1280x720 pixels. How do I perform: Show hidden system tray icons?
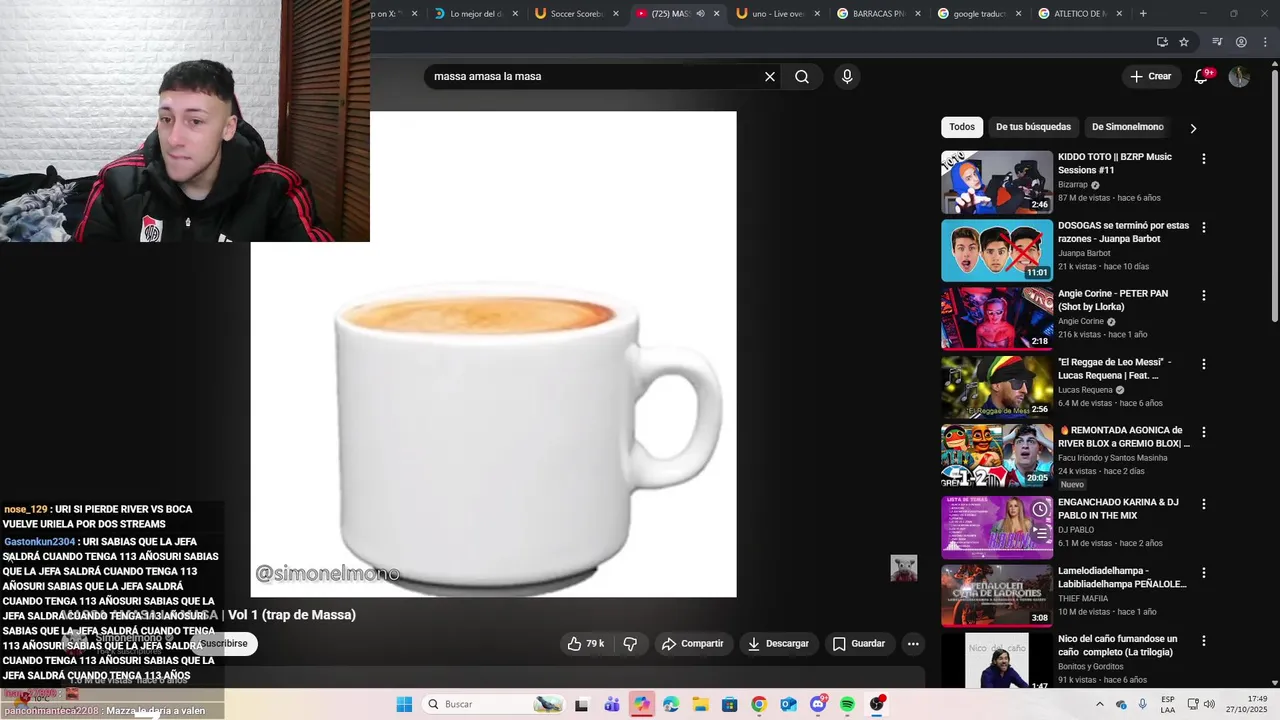tap(1099, 704)
